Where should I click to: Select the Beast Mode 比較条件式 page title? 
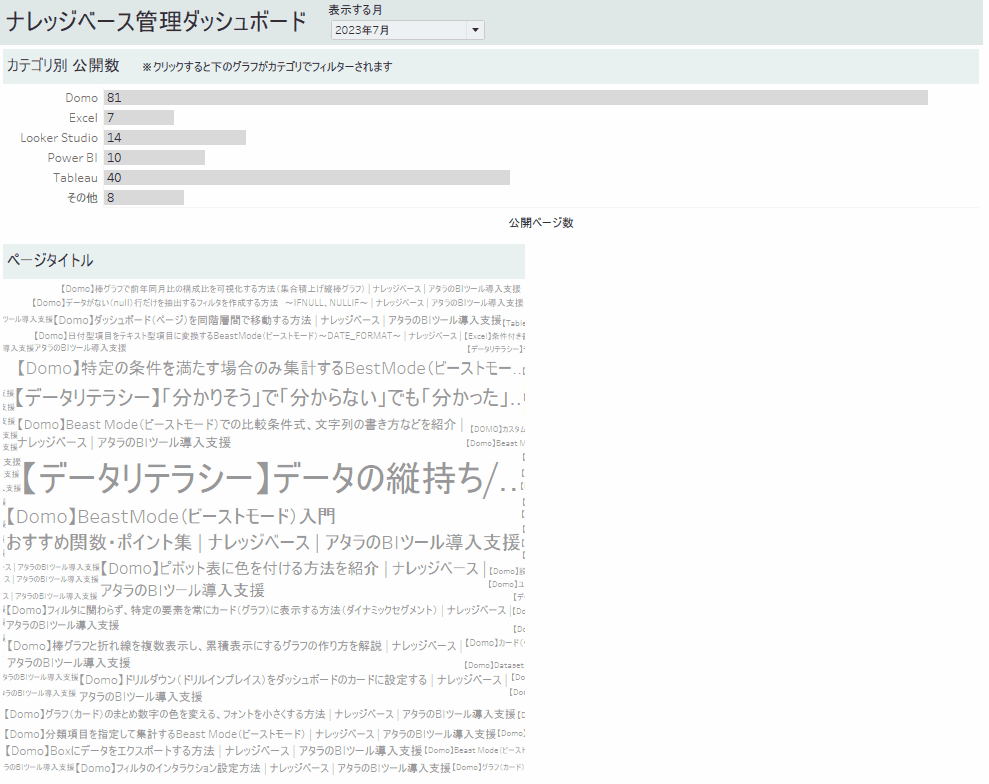tap(240, 433)
